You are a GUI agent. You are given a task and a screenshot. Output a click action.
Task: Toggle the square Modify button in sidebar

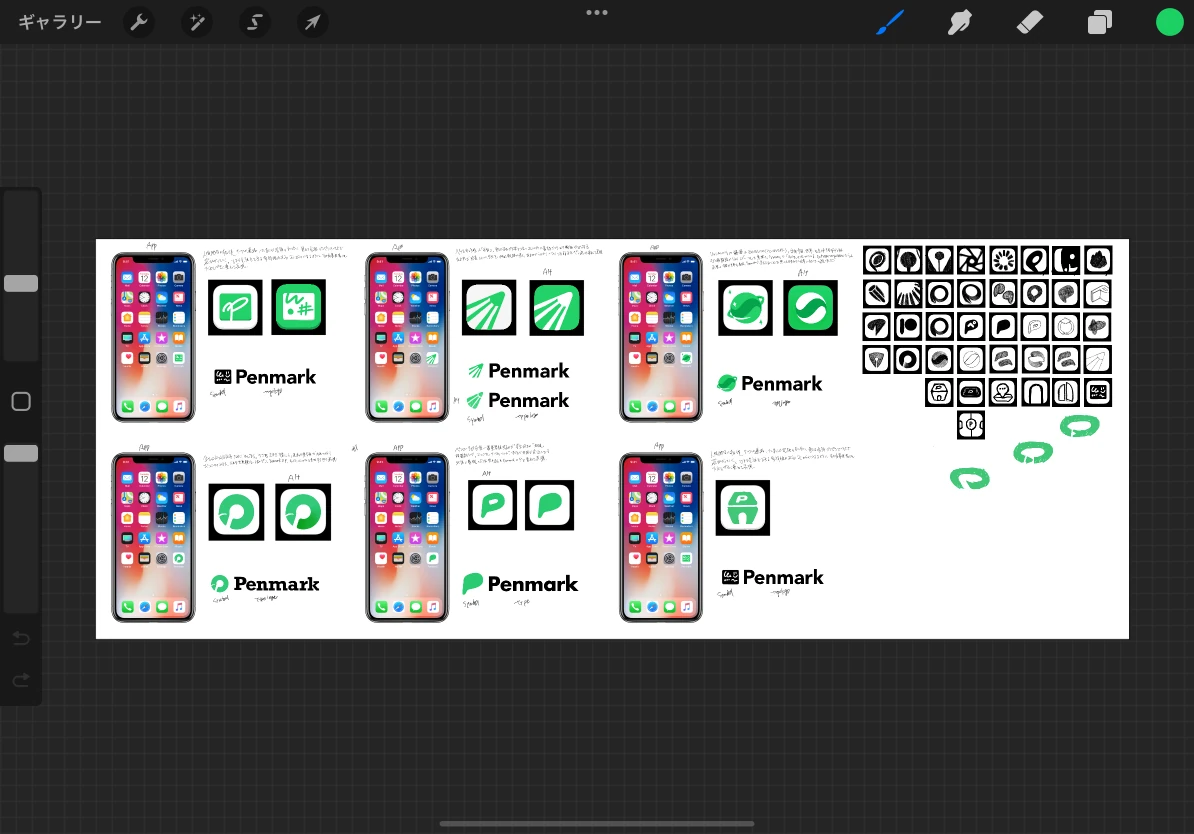coord(21,402)
